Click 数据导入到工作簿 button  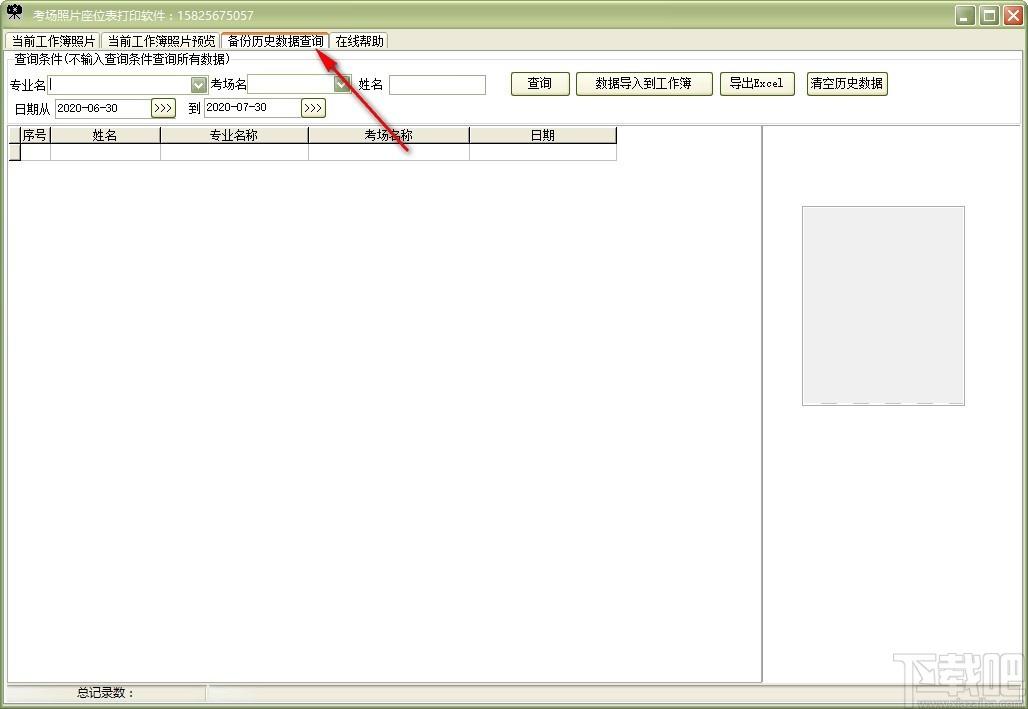click(644, 84)
